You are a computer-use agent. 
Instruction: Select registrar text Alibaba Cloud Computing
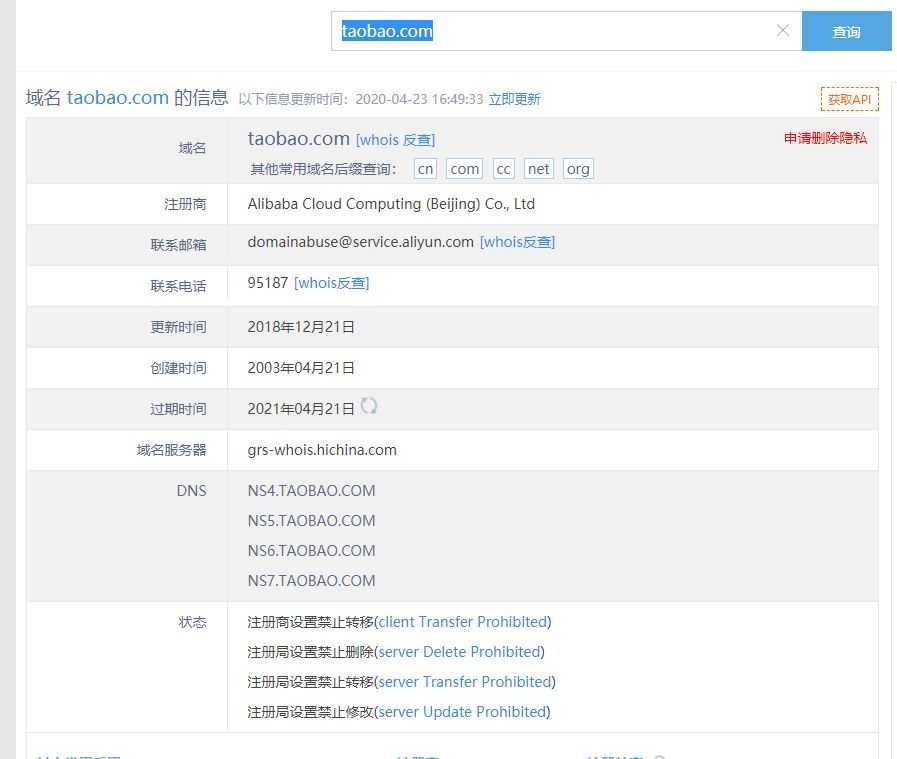click(391, 204)
